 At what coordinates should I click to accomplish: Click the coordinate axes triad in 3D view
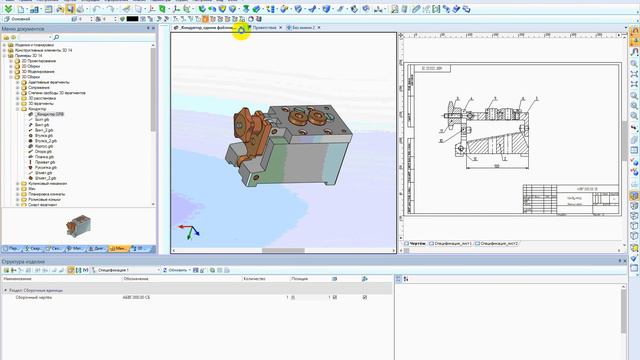tap(189, 231)
